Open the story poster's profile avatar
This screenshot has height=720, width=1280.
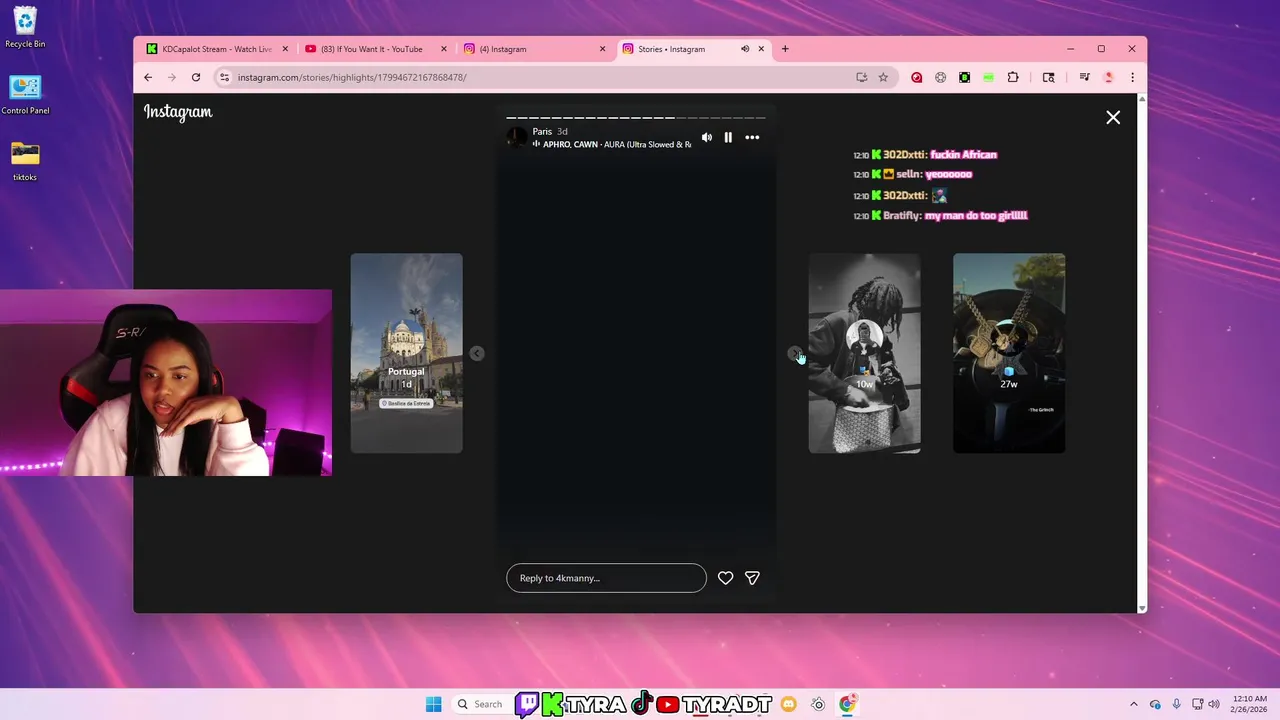517,137
